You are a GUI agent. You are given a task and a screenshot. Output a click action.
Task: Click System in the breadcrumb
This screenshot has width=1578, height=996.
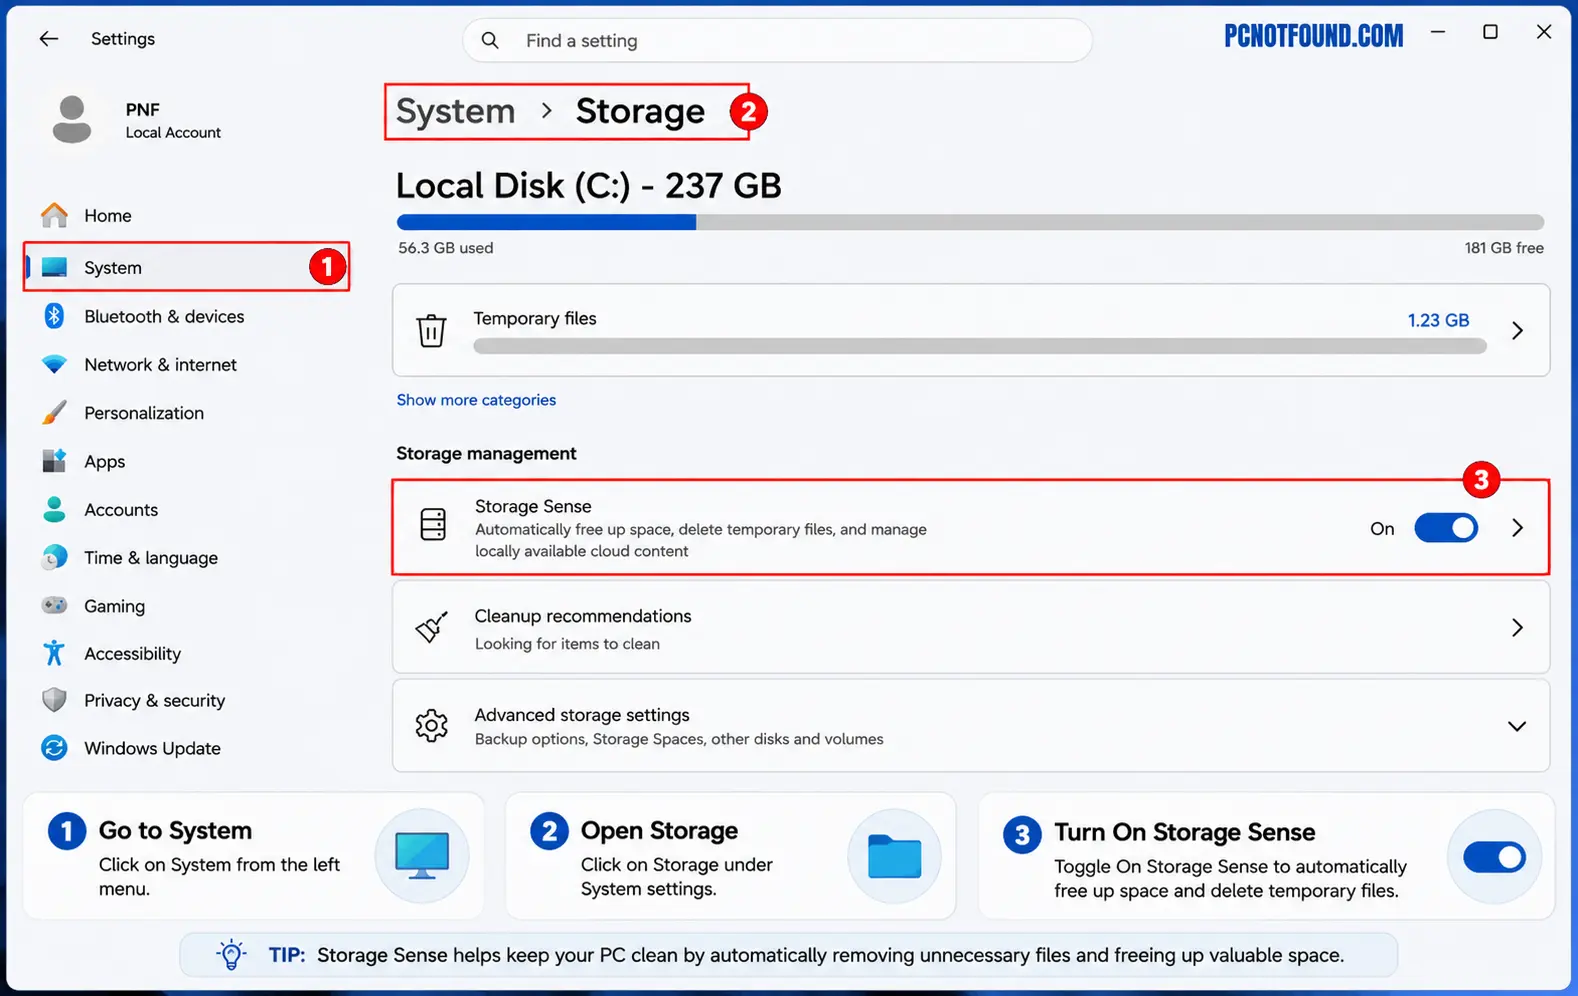[x=455, y=111]
